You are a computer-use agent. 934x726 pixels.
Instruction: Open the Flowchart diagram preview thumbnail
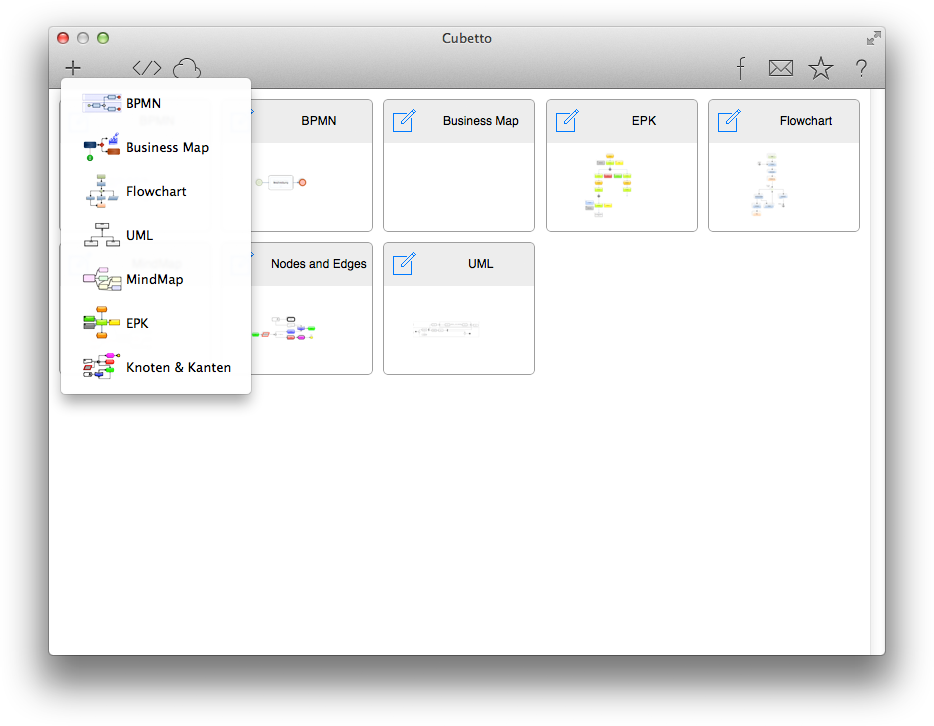(771, 185)
